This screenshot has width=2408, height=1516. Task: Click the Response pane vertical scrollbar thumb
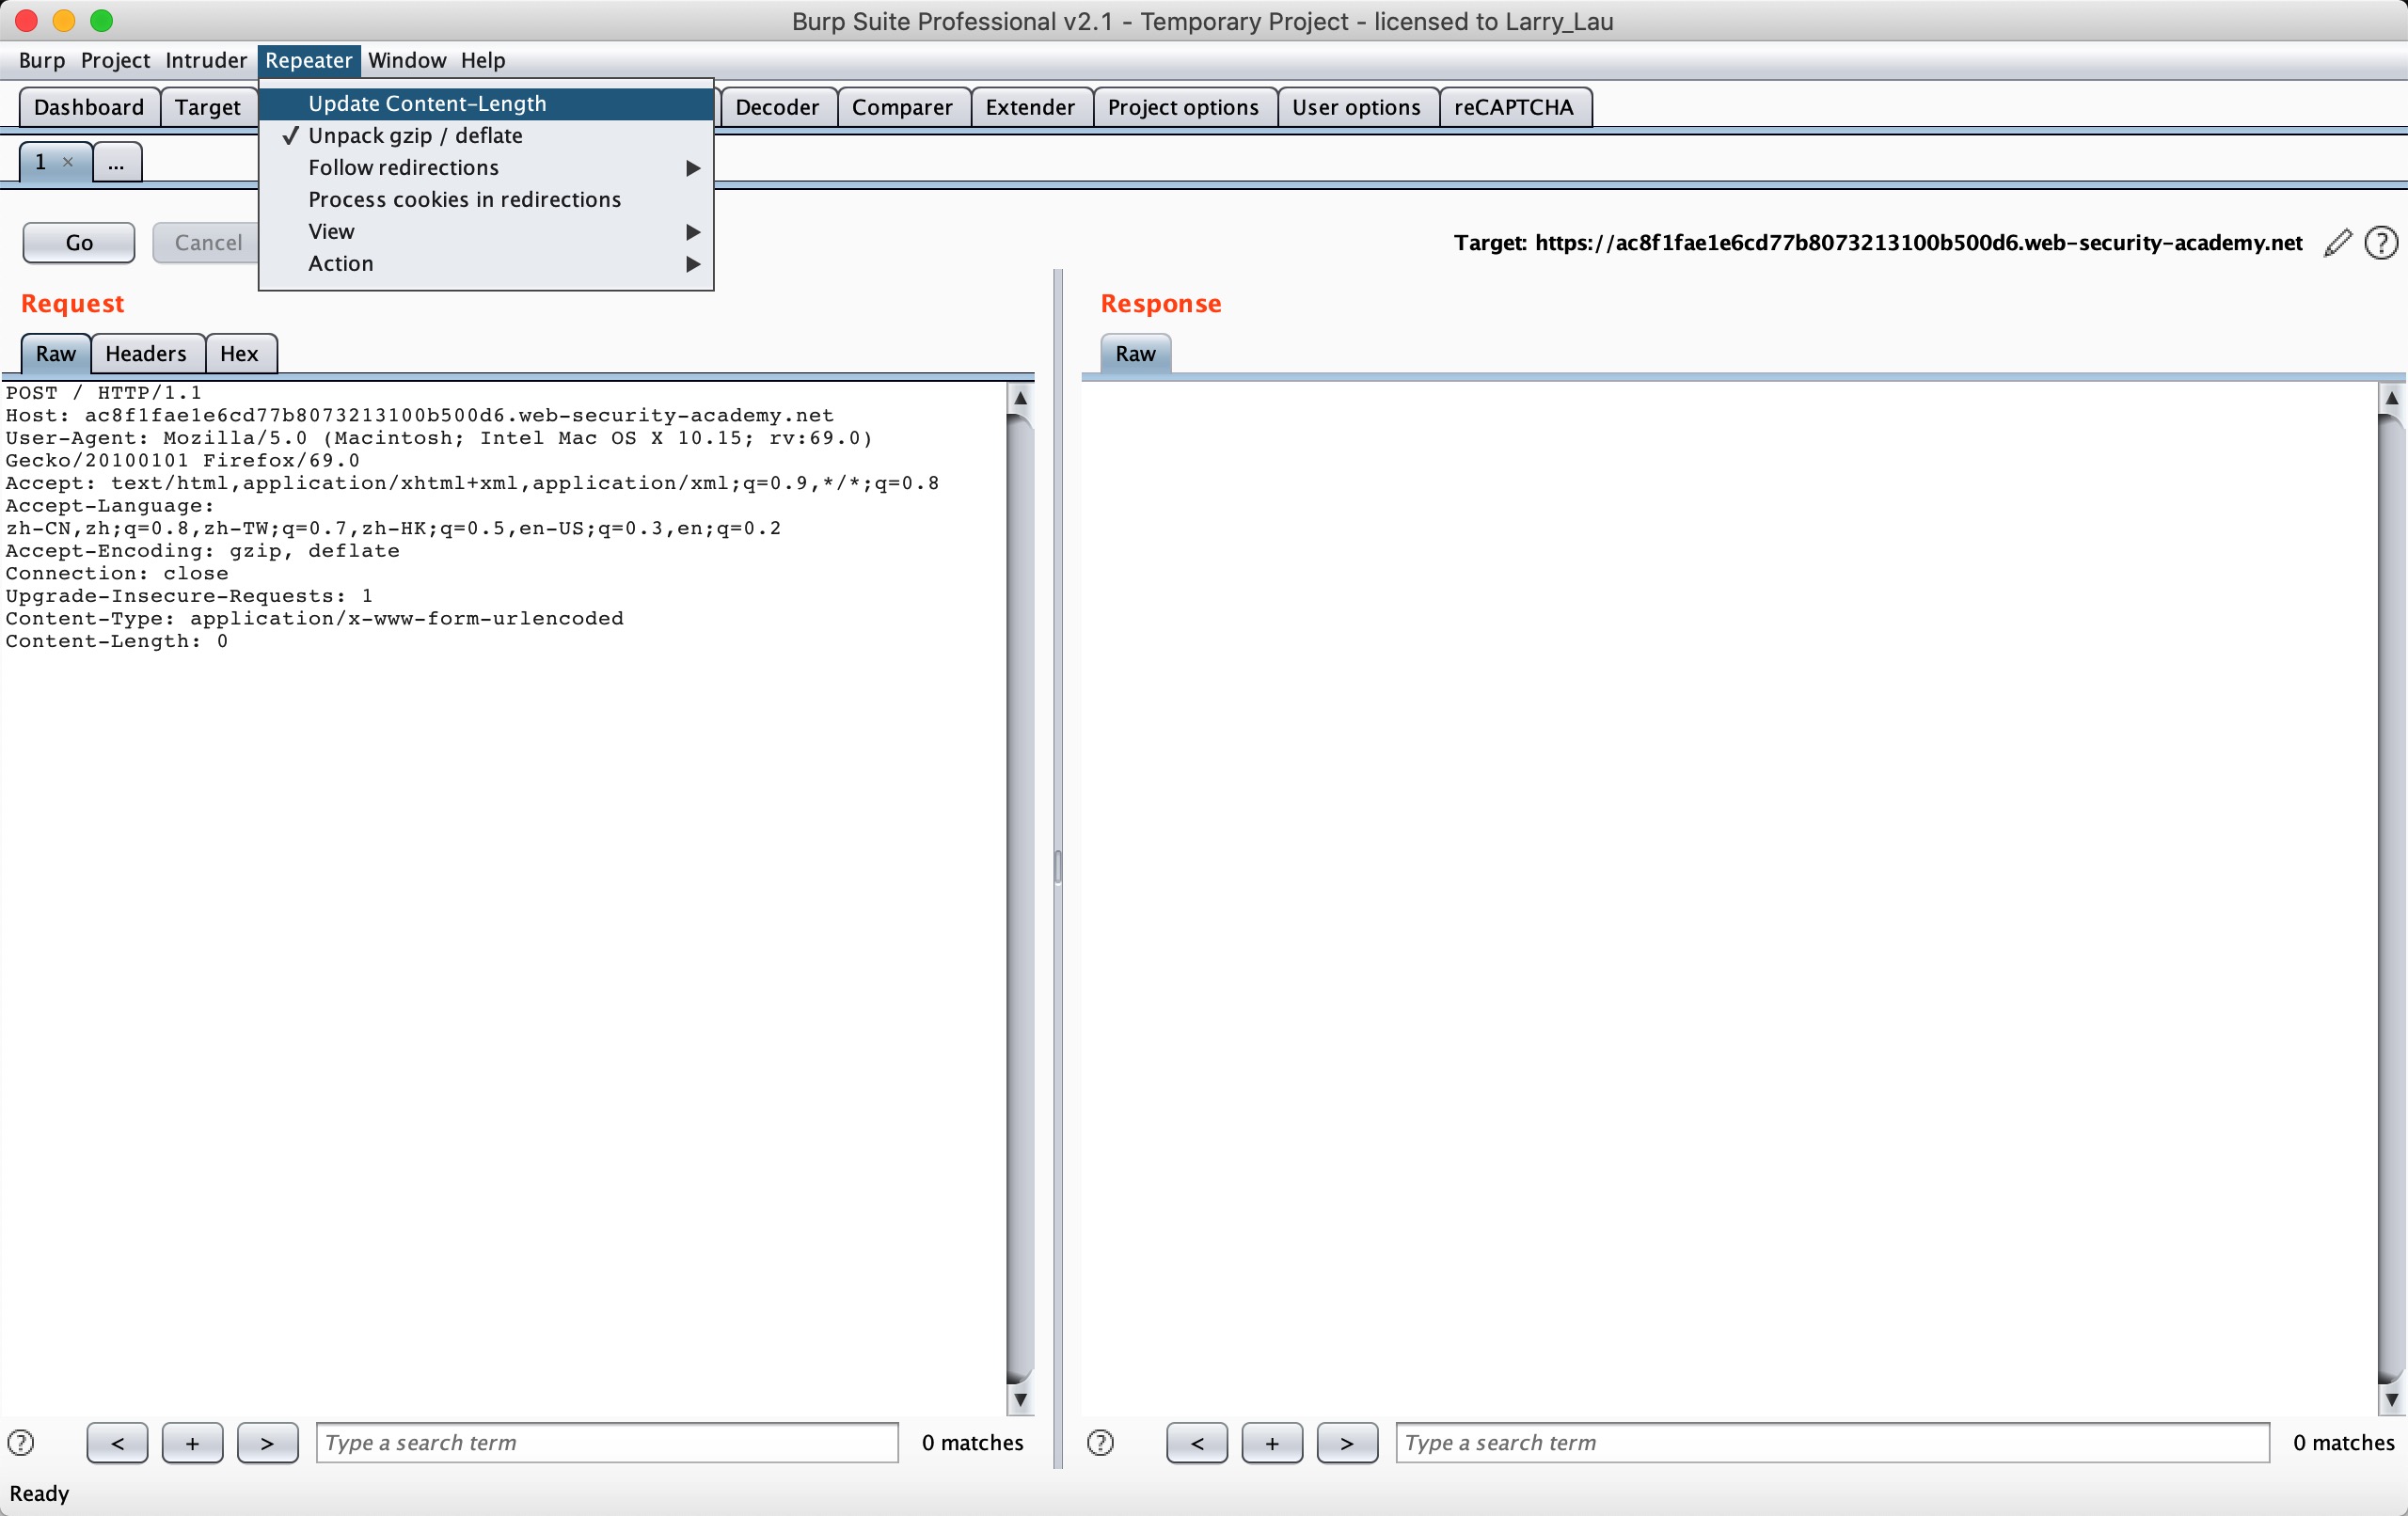(x=2391, y=898)
